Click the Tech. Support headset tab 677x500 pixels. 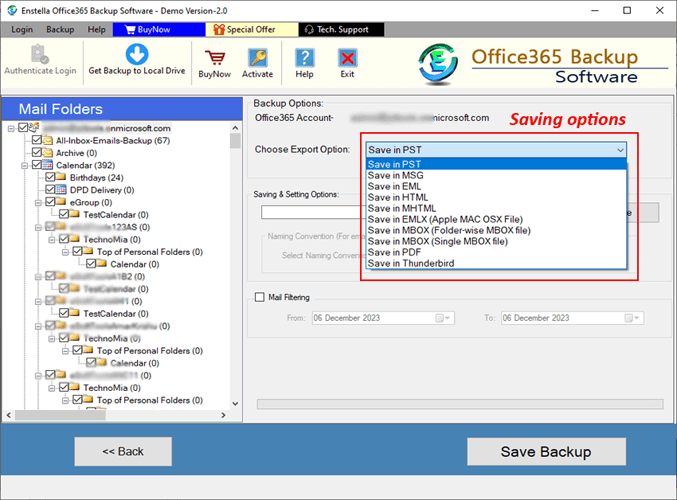click(341, 29)
